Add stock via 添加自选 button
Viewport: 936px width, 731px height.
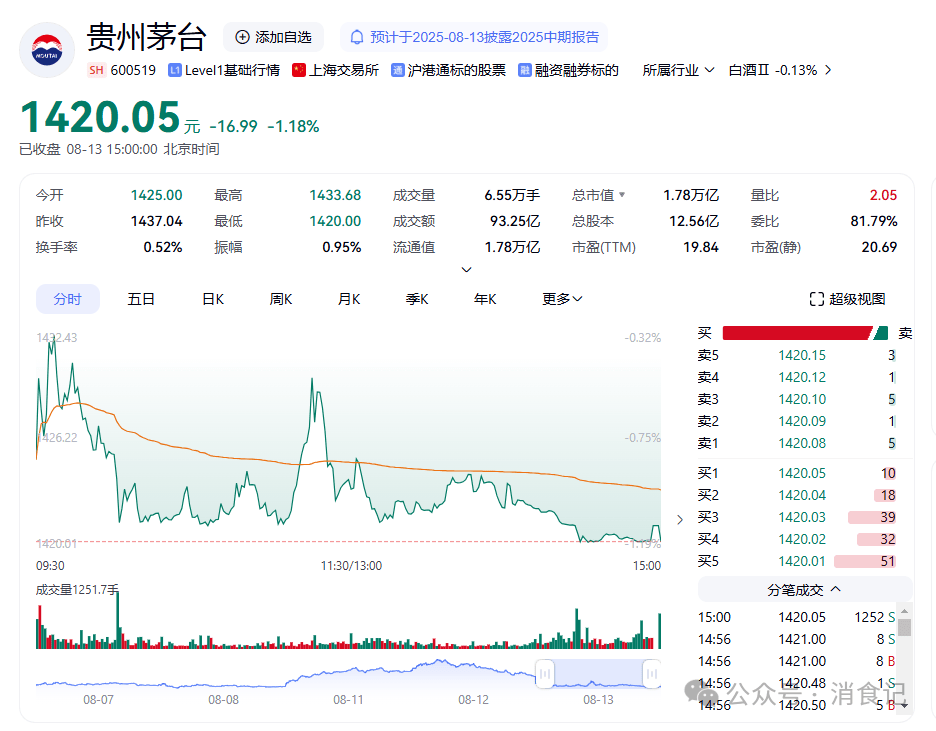tap(273, 37)
